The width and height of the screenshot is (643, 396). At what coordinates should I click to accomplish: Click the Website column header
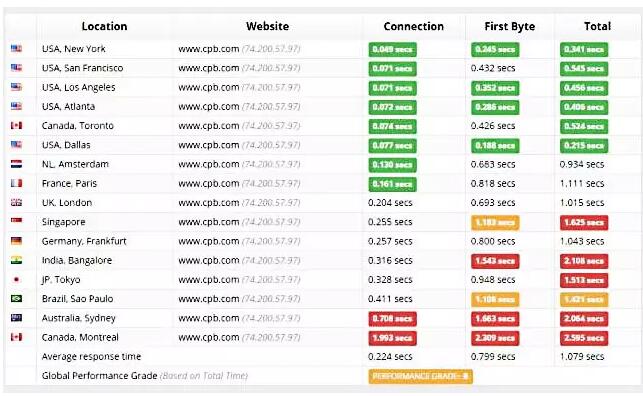click(267, 26)
